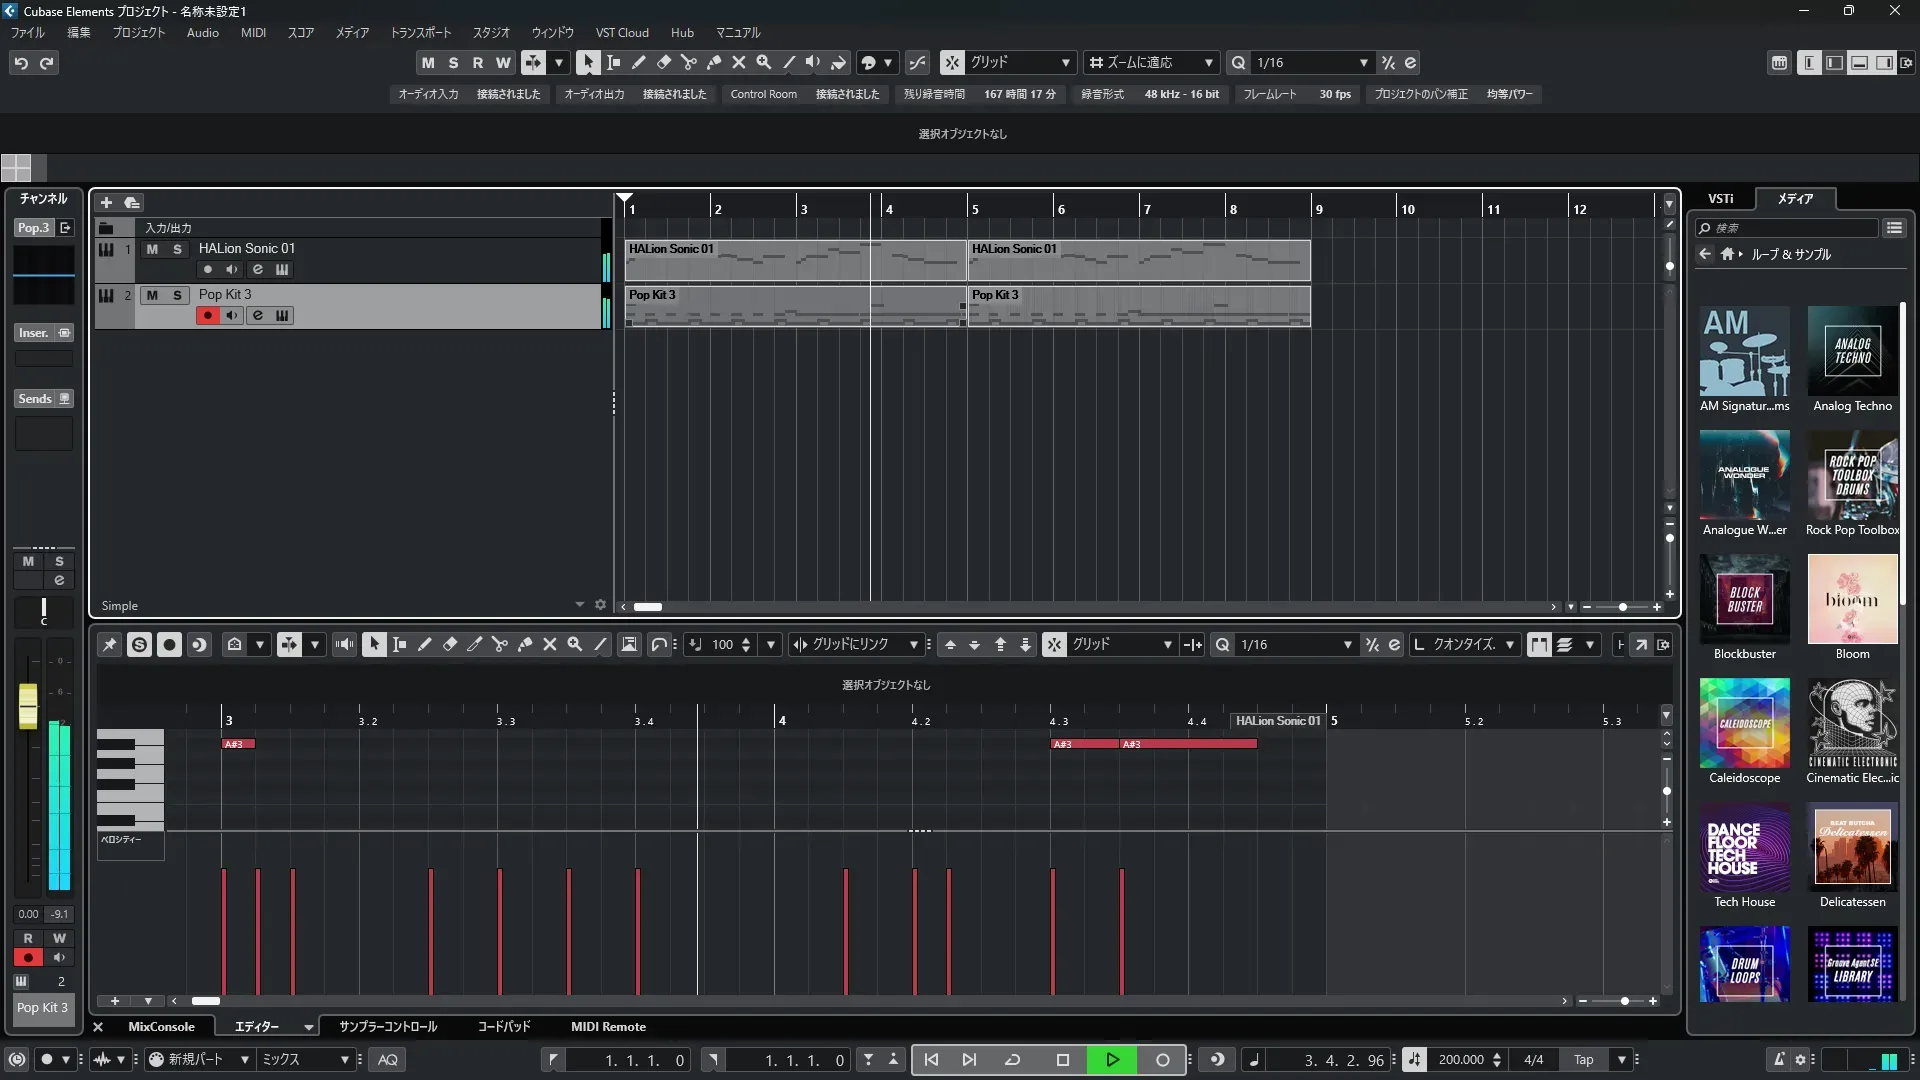Toggle the Cycle loop button in transport
Screen dimensions: 1920x1080
point(1012,1060)
